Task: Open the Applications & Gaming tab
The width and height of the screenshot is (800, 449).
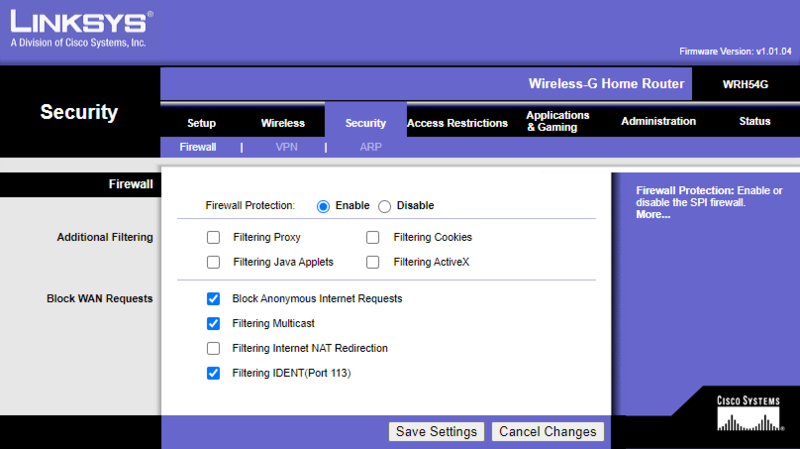Action: tap(558, 121)
